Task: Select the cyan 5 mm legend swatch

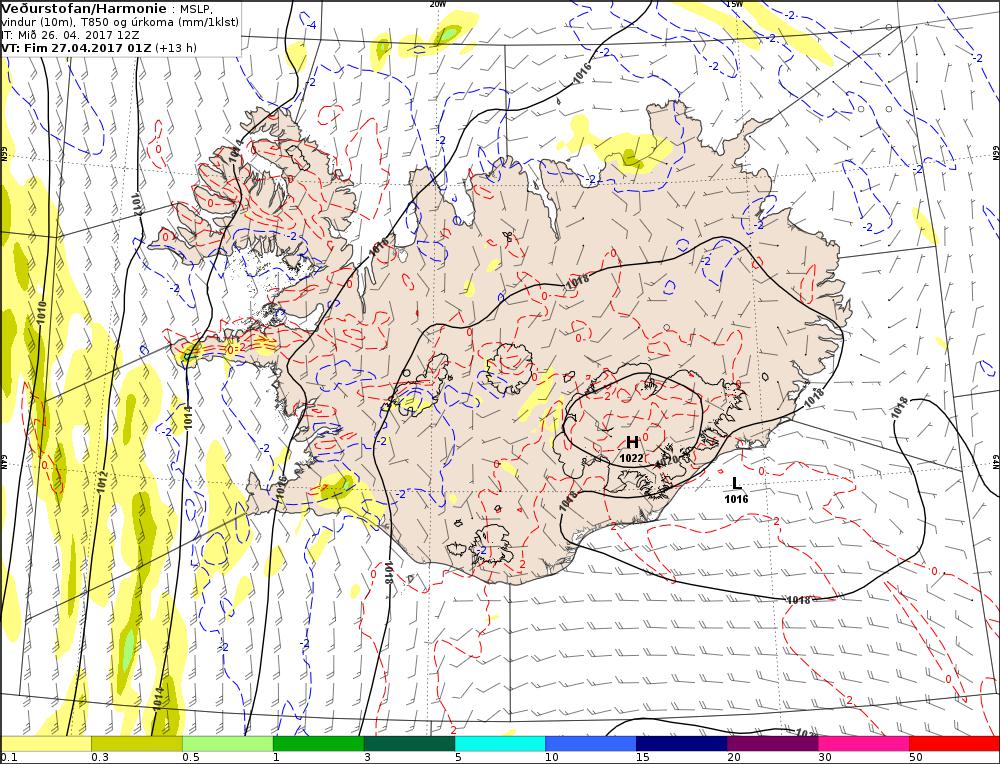Action: point(500,743)
